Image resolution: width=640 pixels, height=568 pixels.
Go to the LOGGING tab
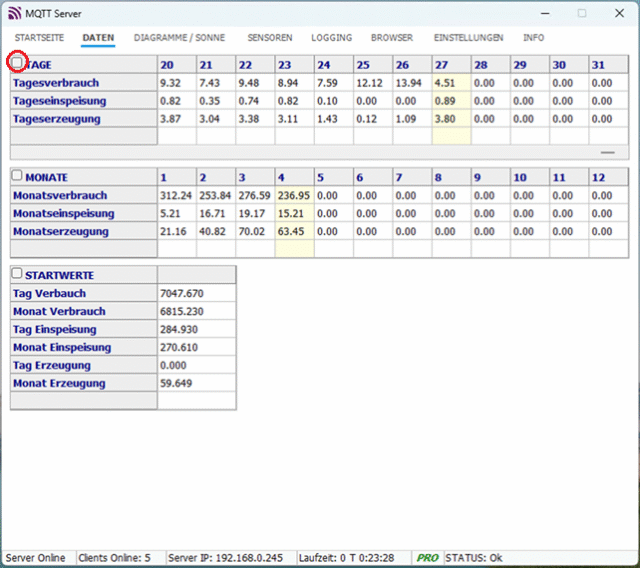point(331,38)
